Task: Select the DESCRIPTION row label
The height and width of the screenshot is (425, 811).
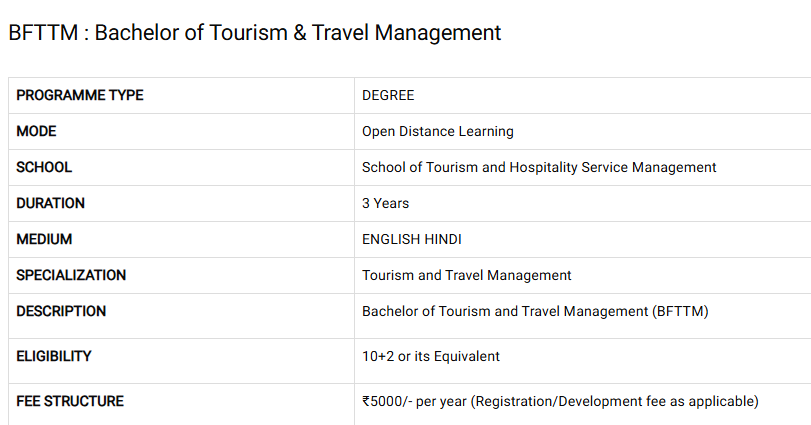Action: [61, 311]
